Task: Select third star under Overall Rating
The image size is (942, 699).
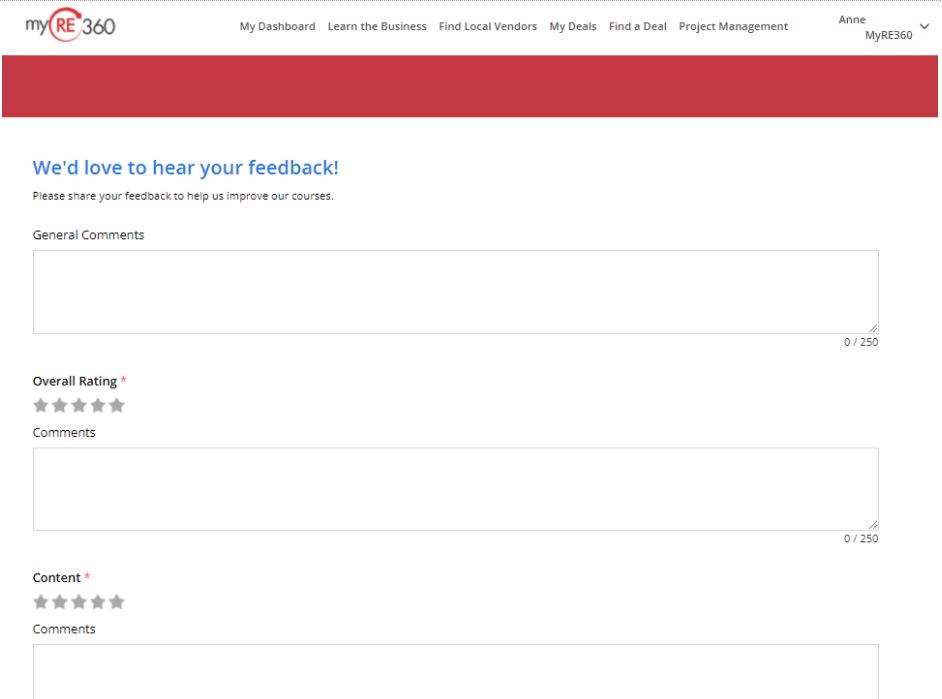Action: (x=79, y=405)
